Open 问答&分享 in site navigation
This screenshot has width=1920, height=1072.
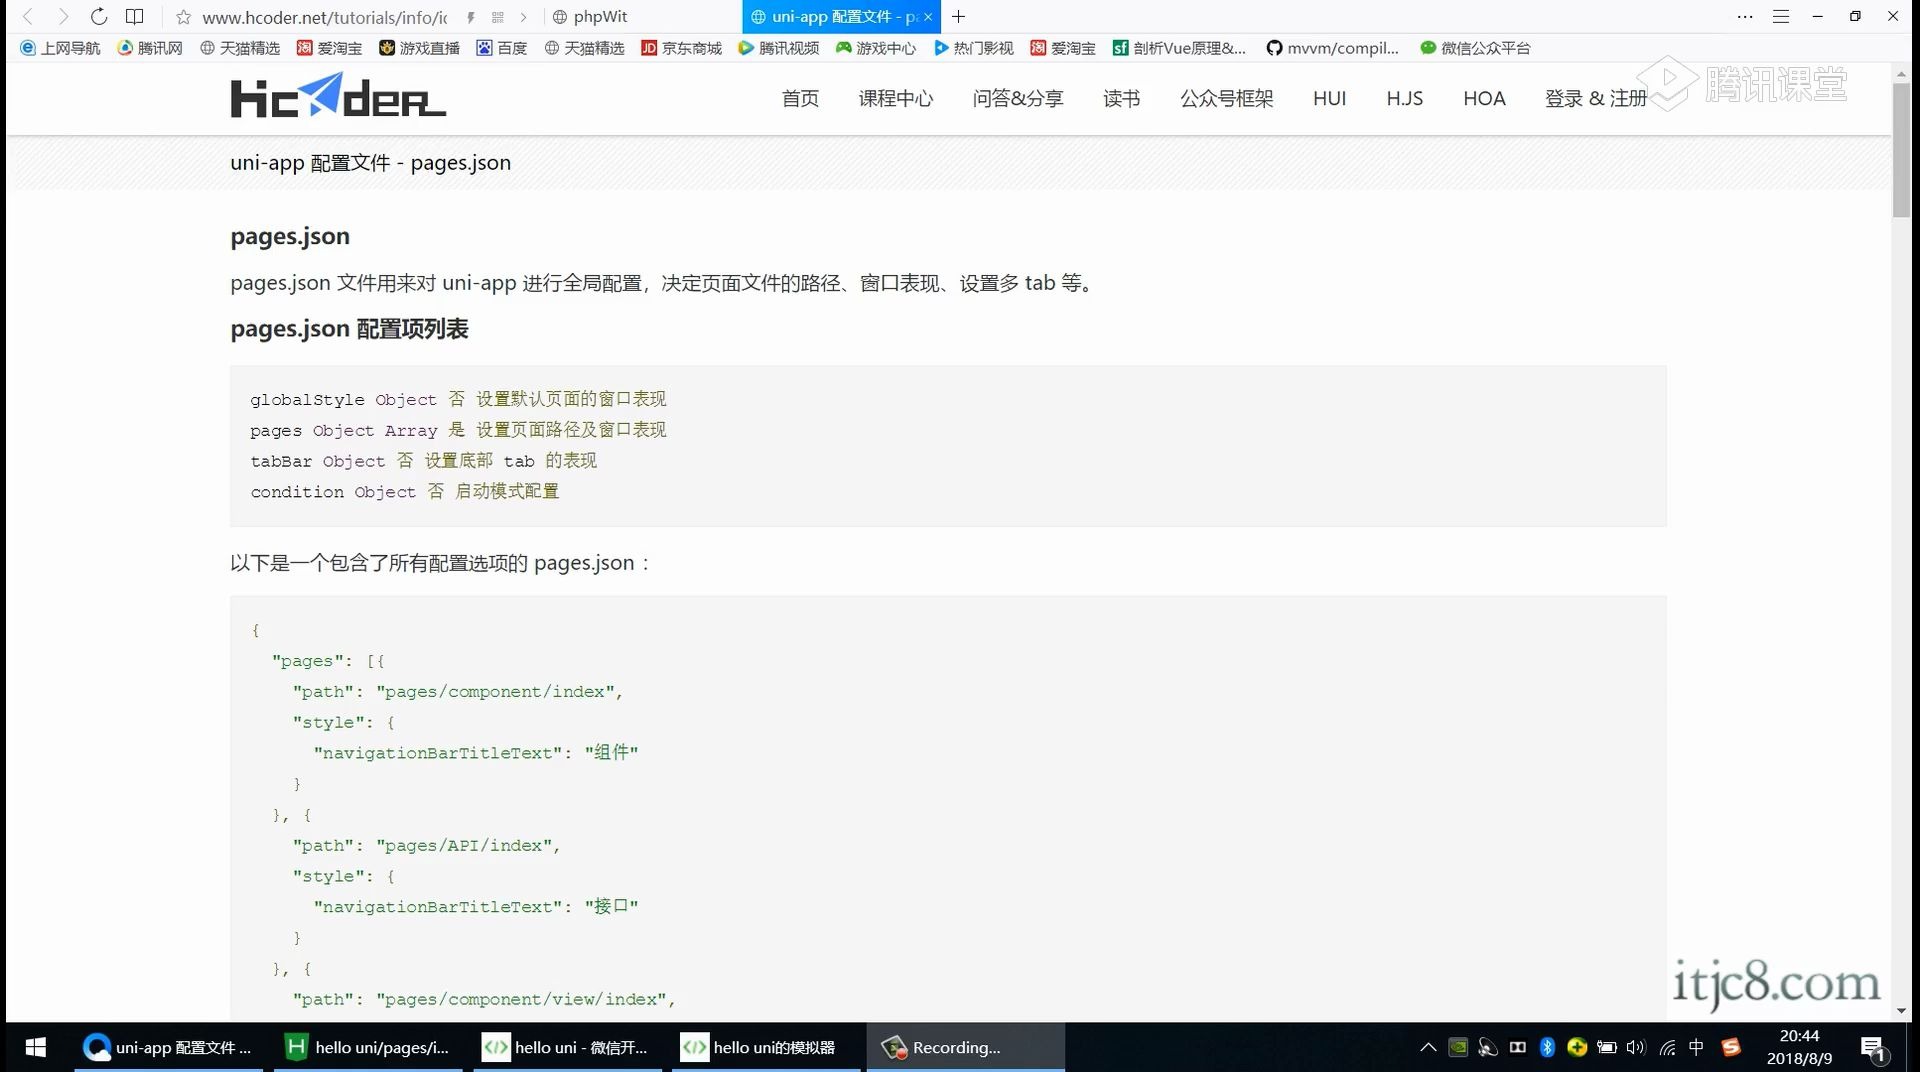tap(1018, 98)
